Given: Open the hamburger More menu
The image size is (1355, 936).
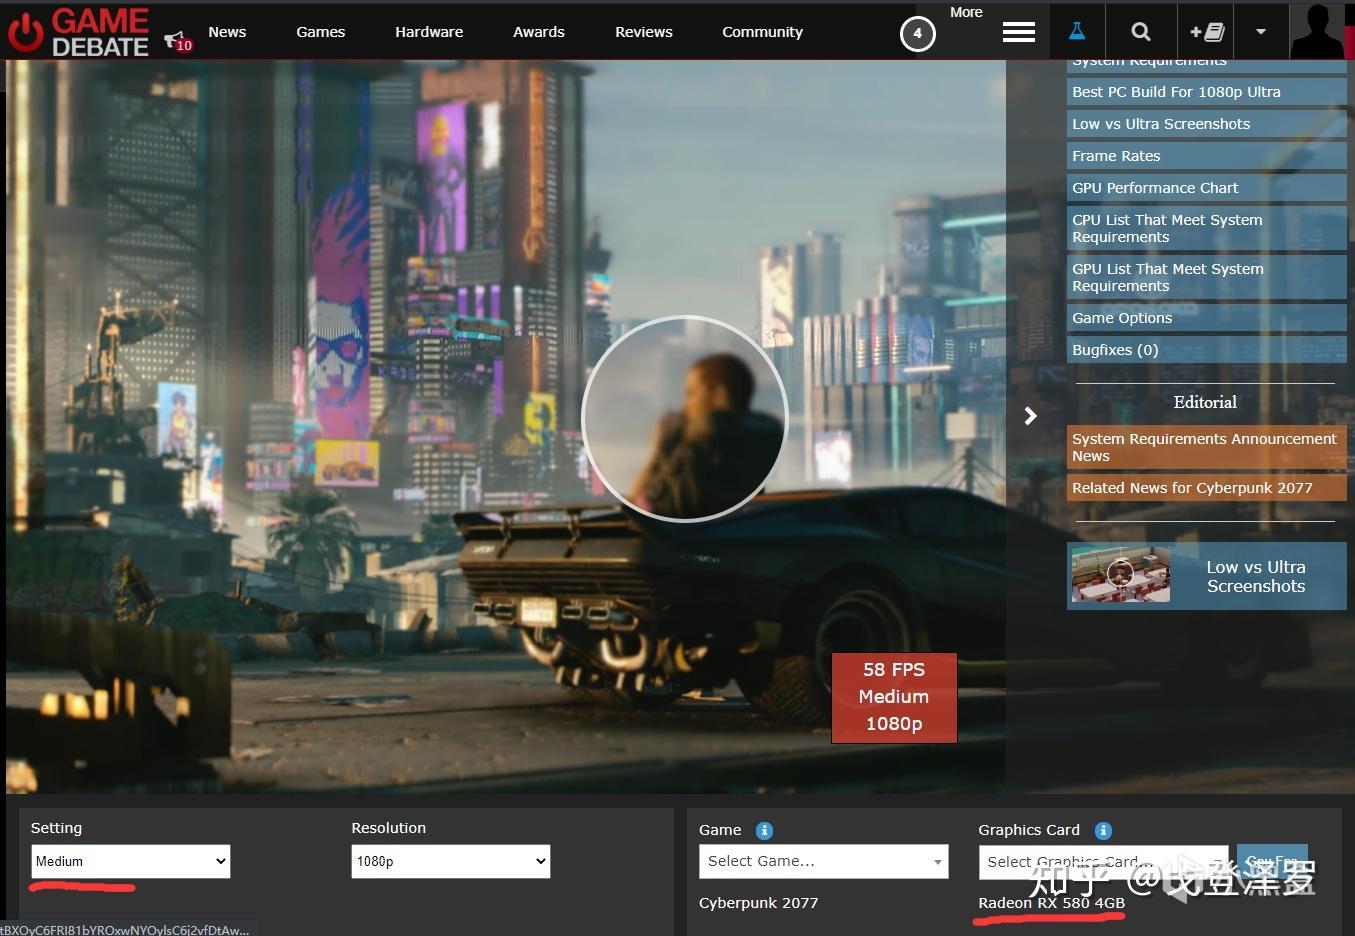Looking at the screenshot, I should click(1018, 32).
